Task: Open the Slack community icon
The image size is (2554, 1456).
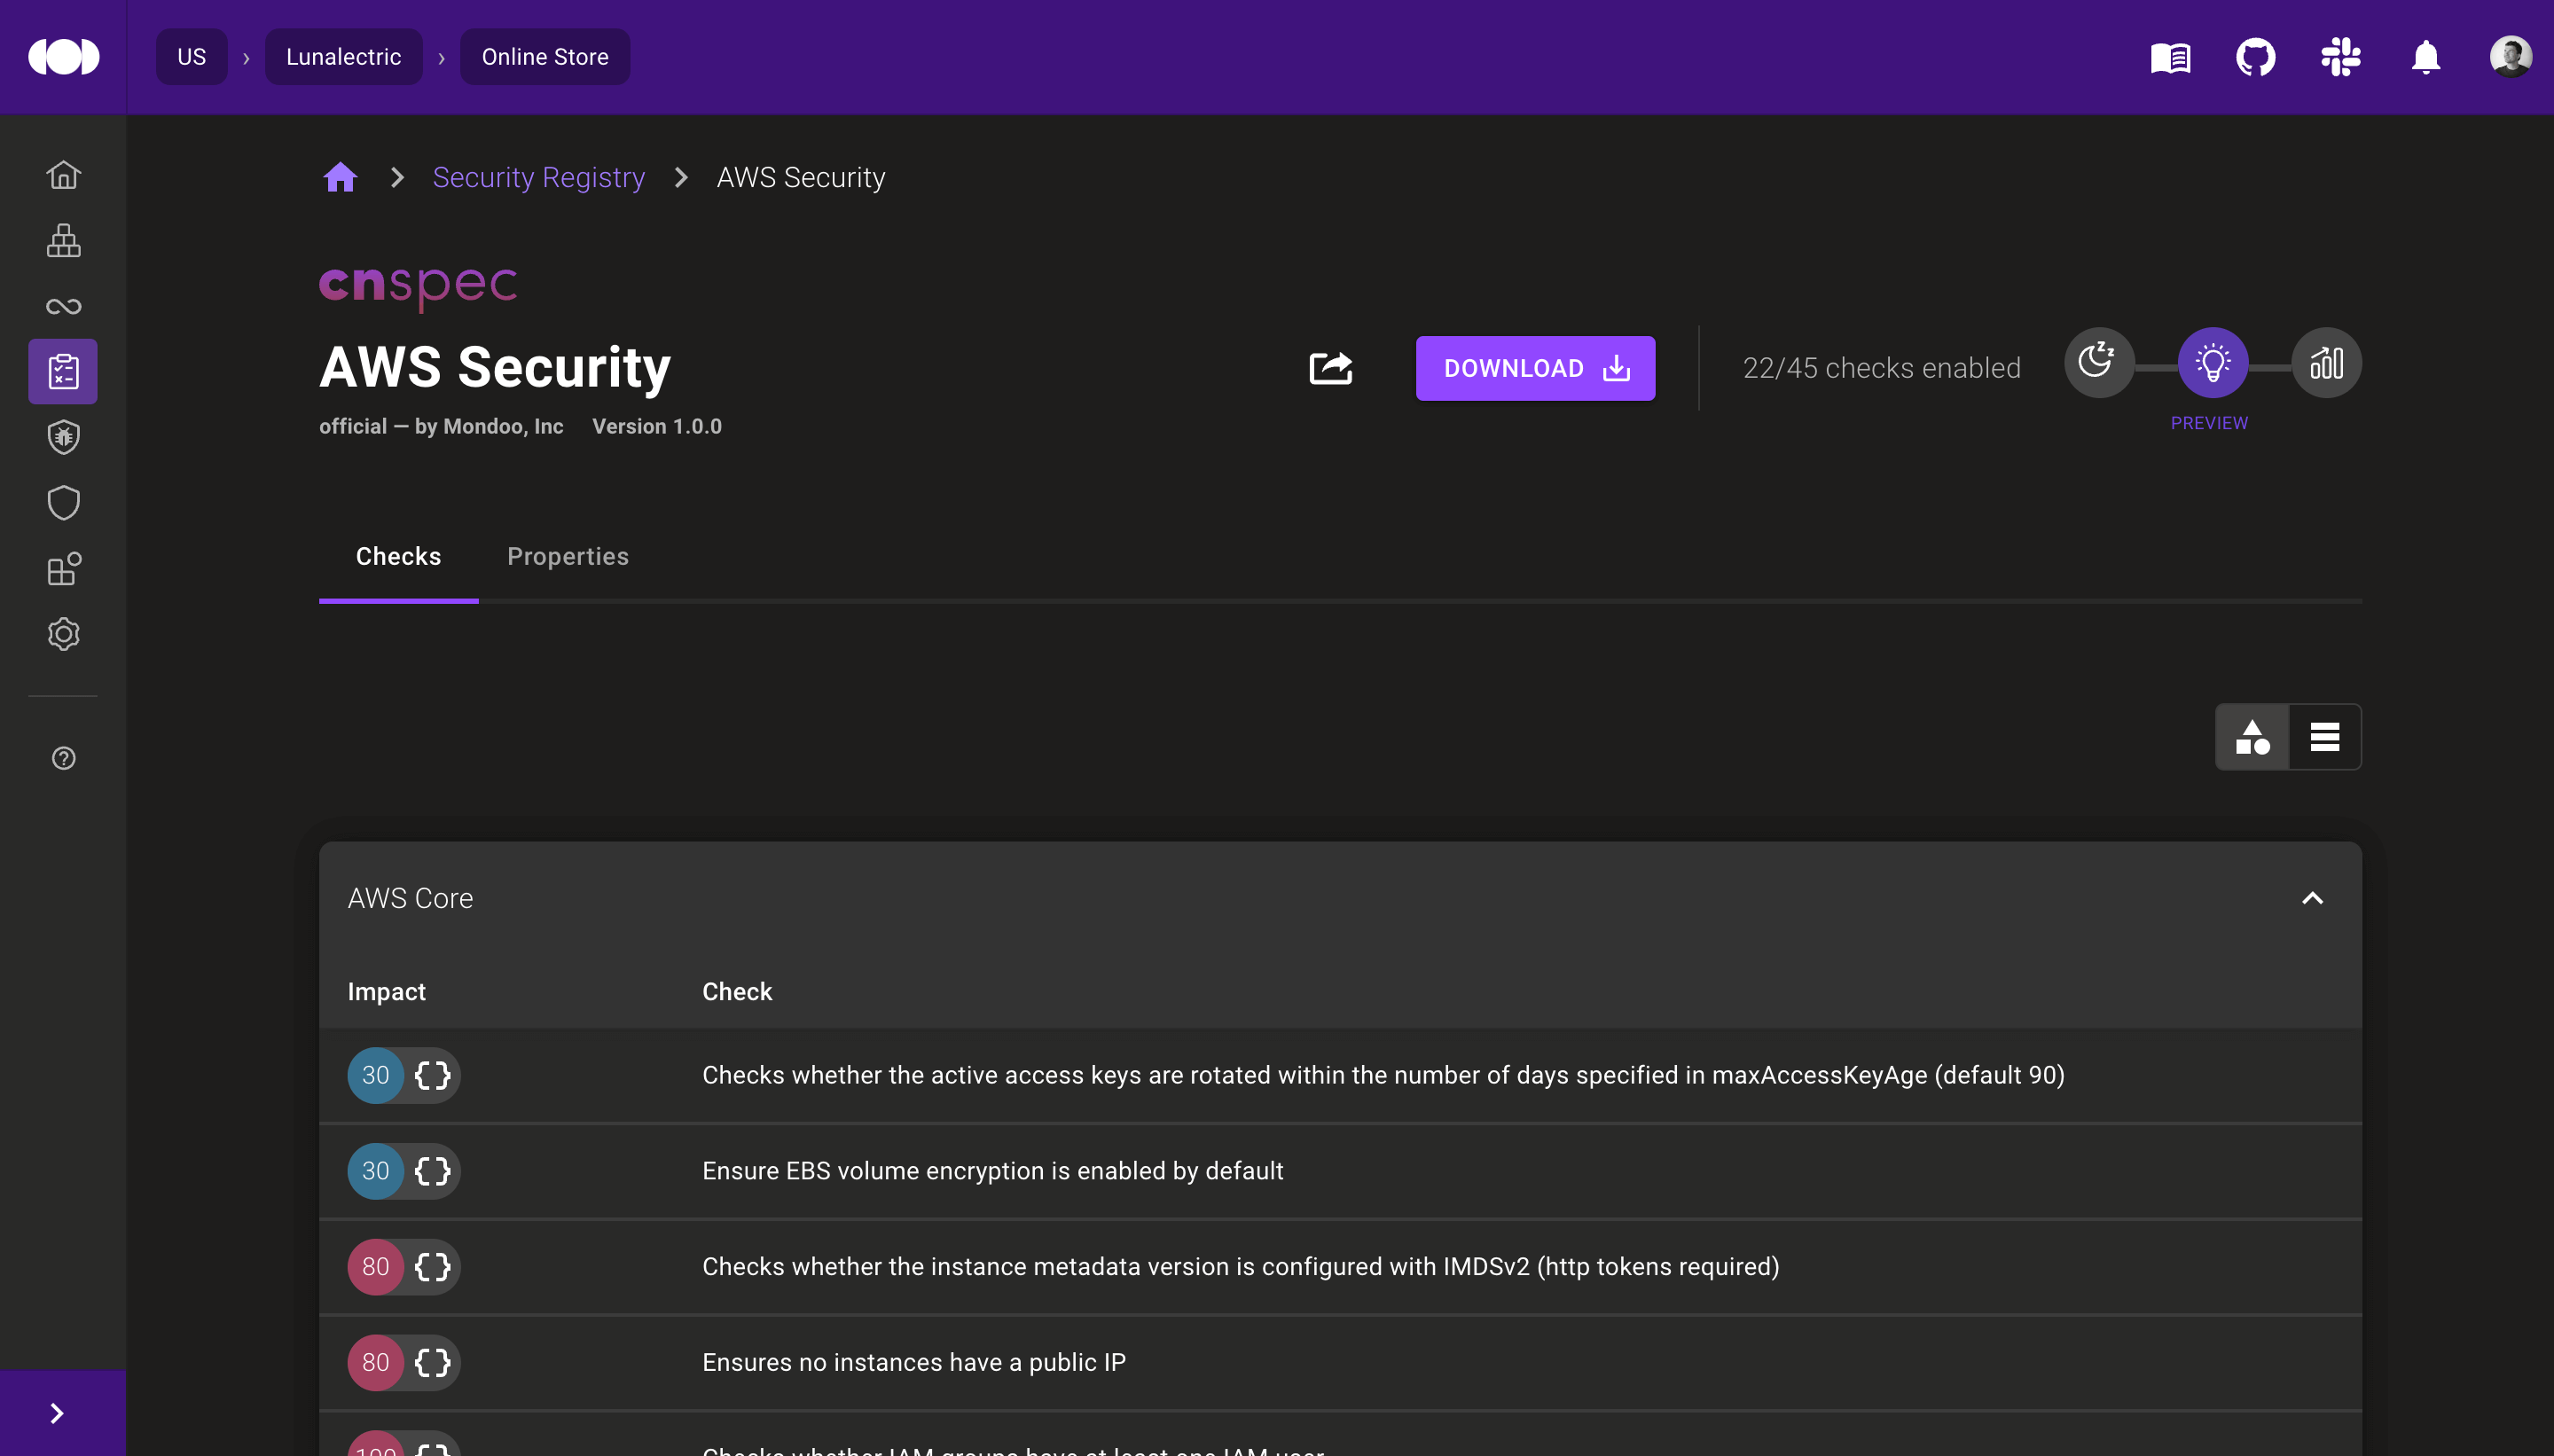Action: [2340, 57]
